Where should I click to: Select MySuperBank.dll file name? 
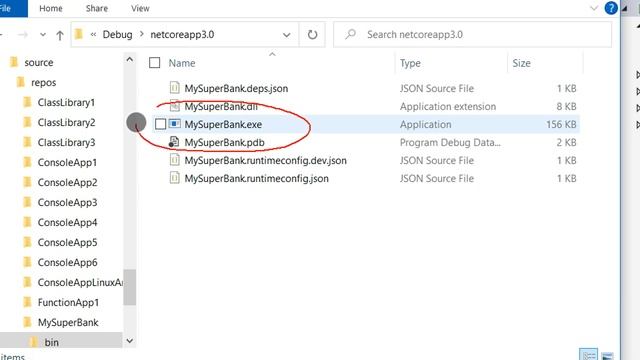221,107
